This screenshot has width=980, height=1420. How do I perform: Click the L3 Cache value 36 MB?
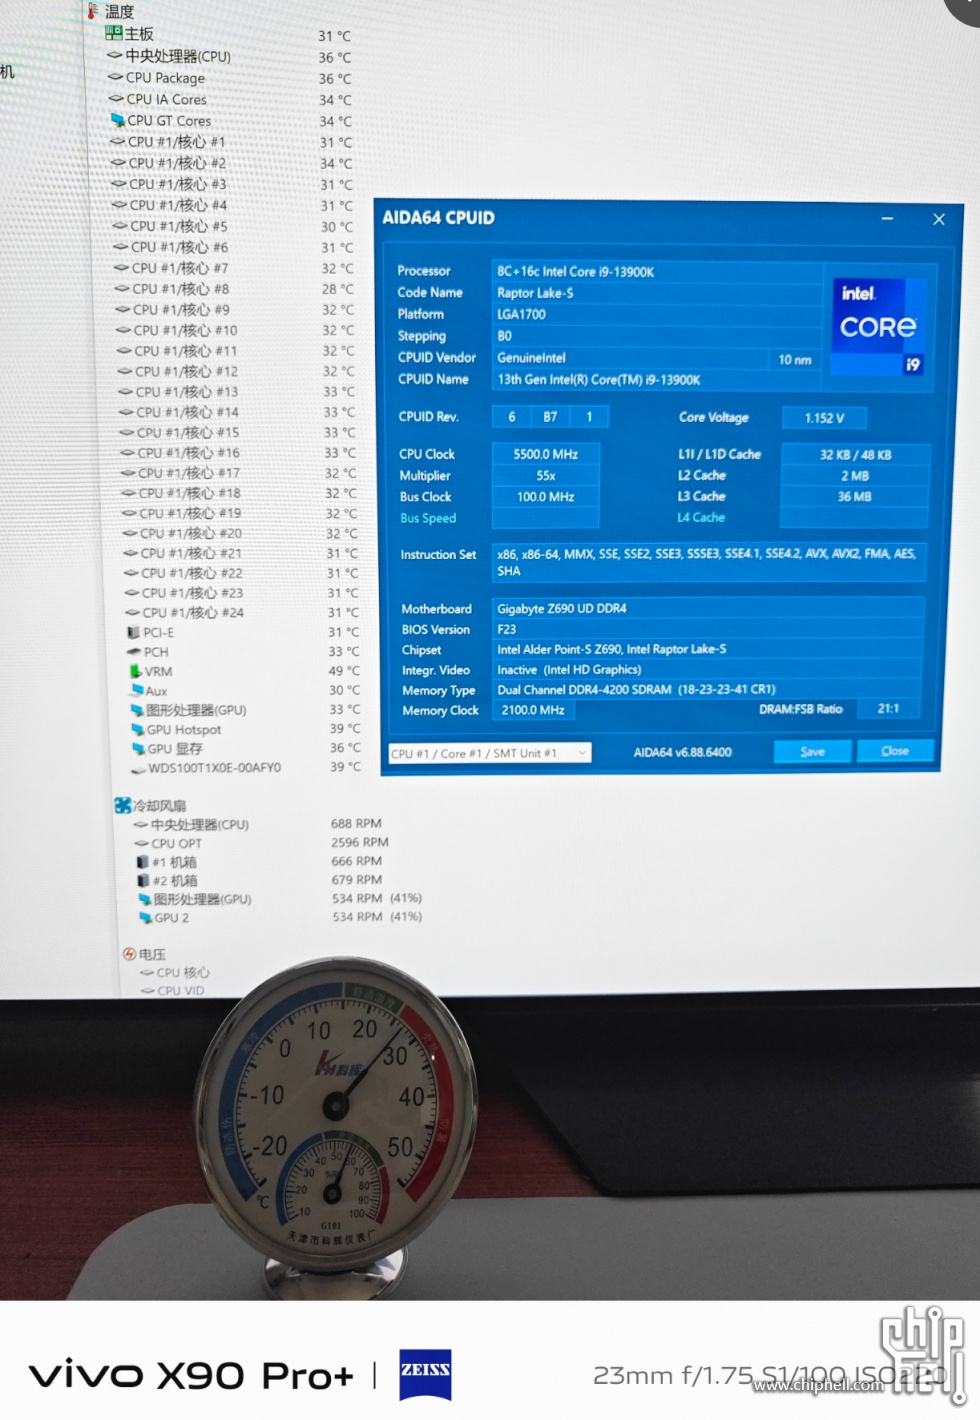855,496
